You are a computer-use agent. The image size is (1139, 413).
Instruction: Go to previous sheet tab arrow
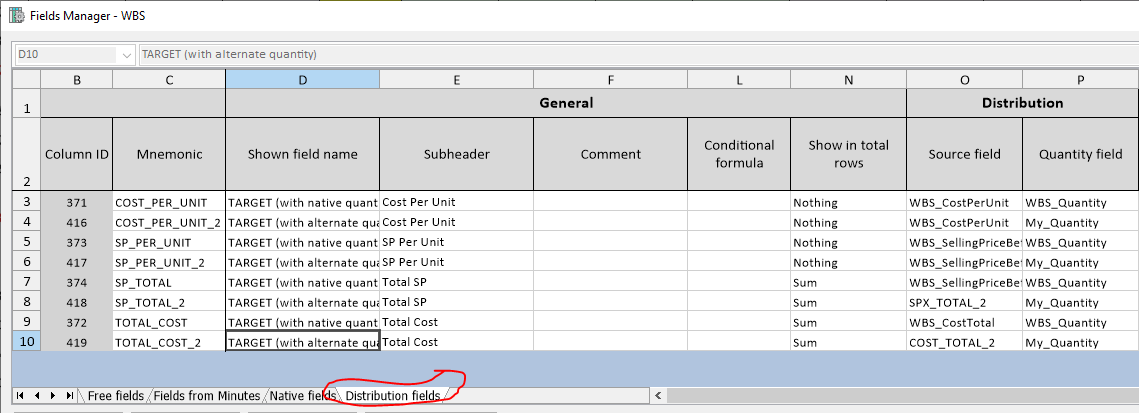click(x=36, y=396)
